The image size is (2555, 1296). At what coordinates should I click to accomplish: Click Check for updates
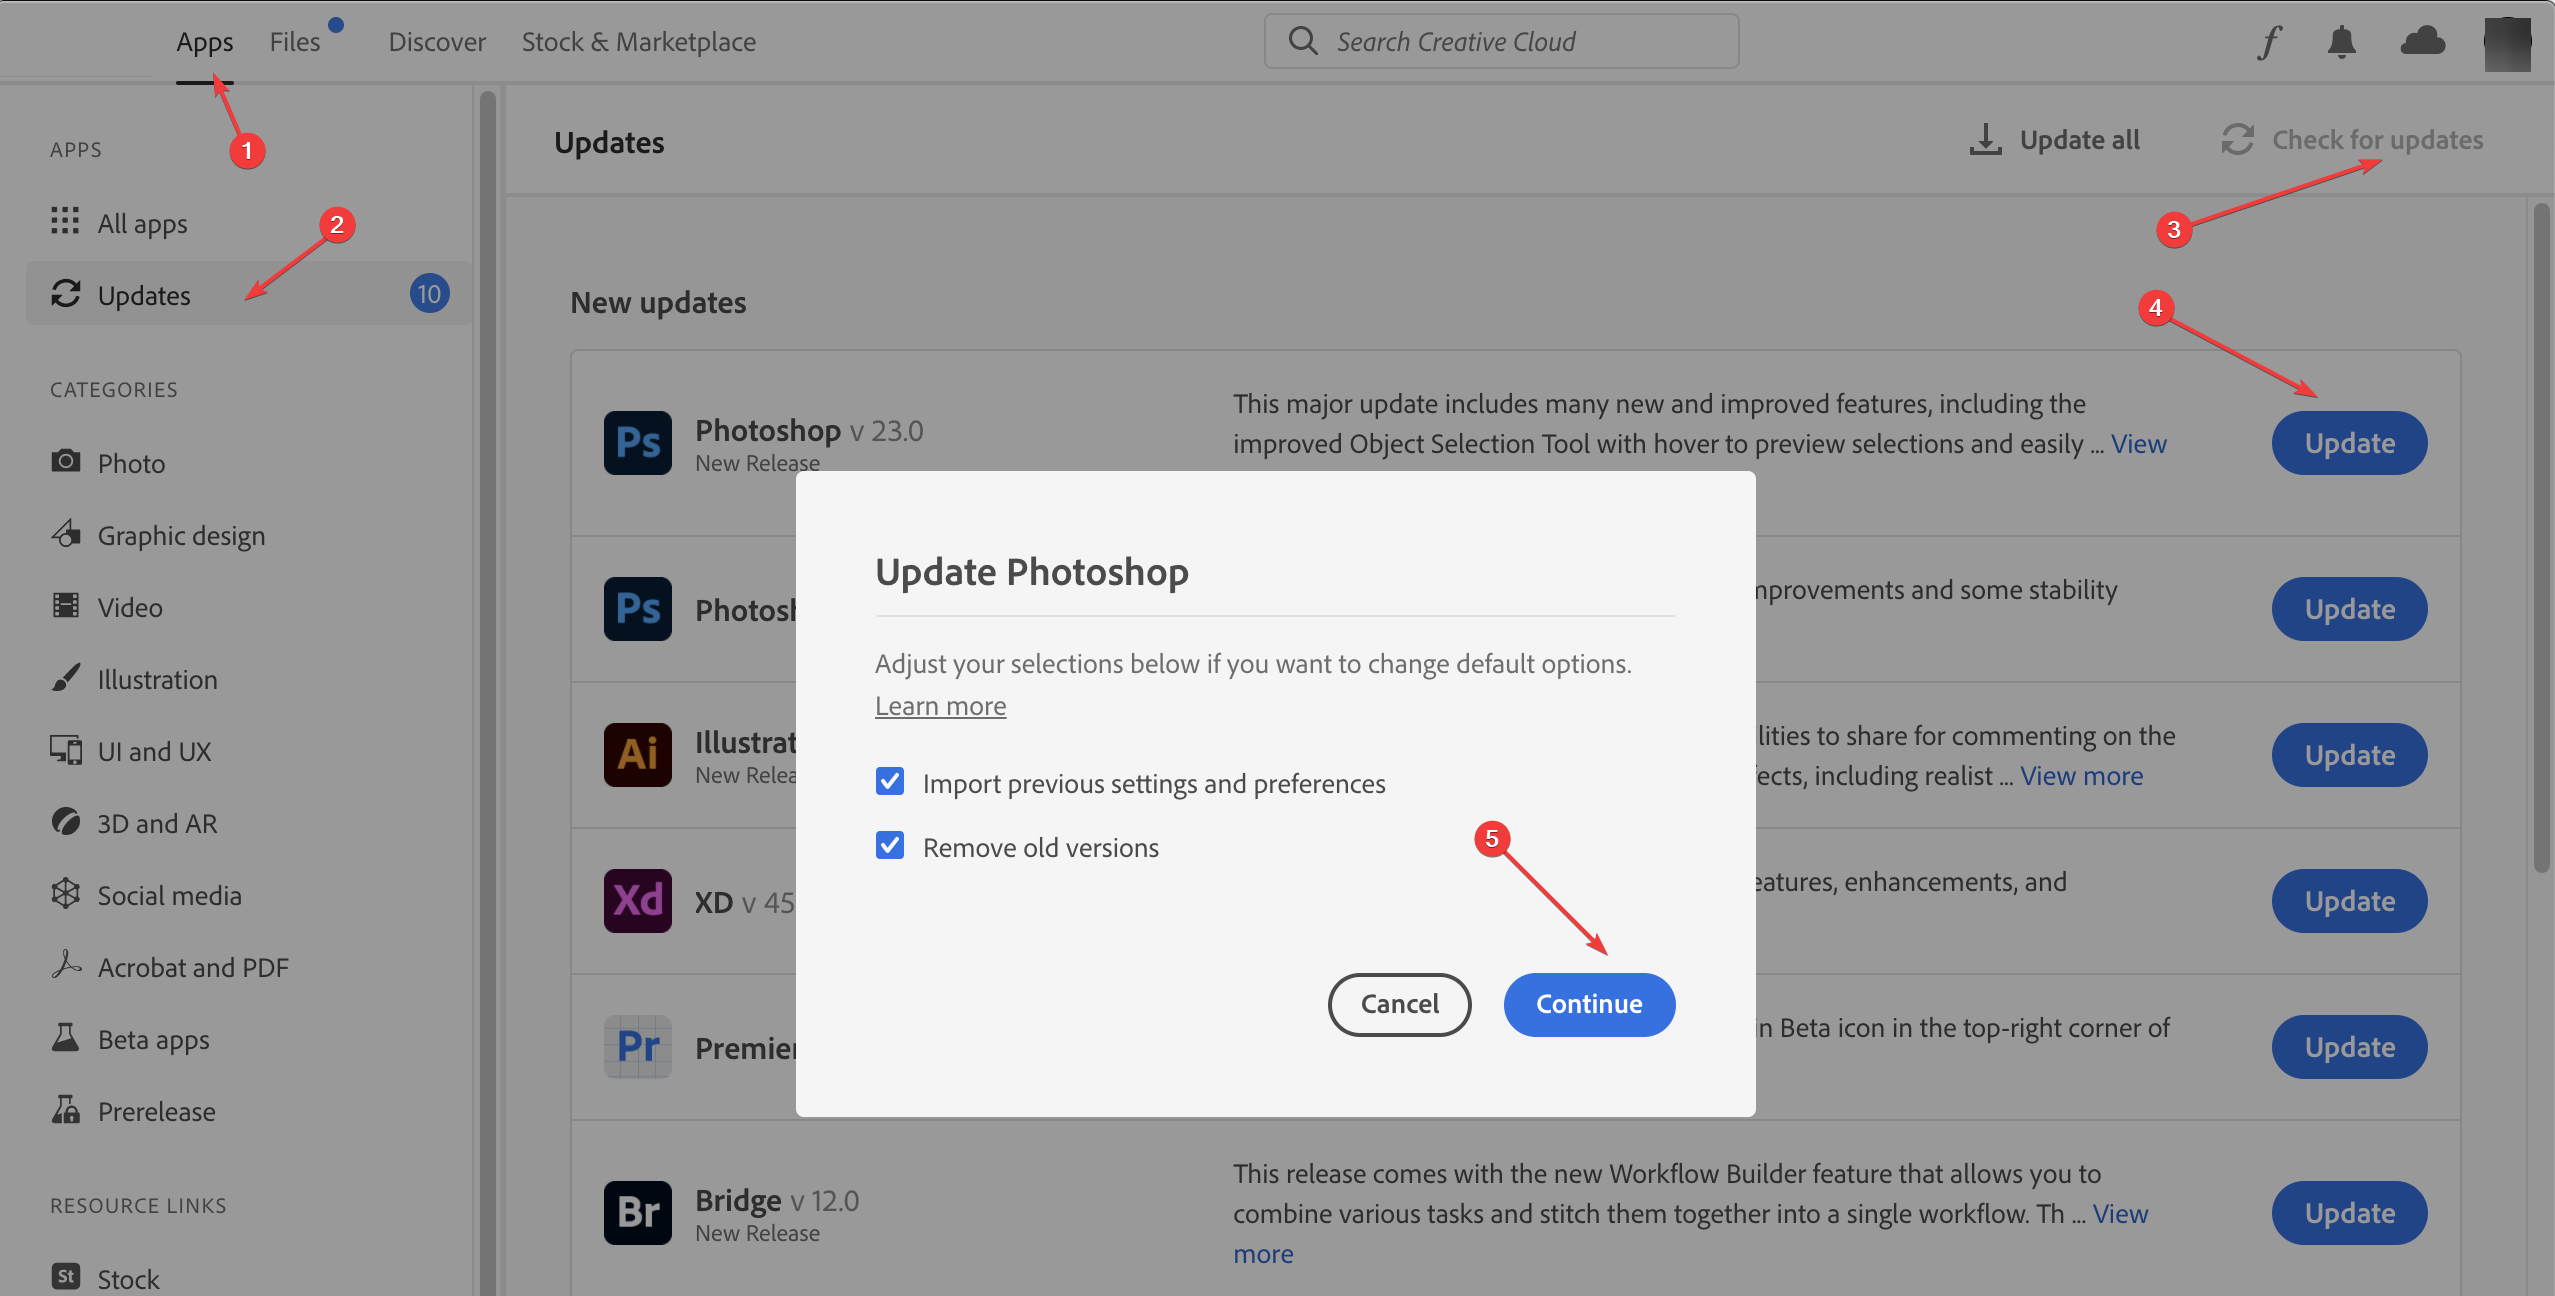pyautogui.click(x=2352, y=139)
